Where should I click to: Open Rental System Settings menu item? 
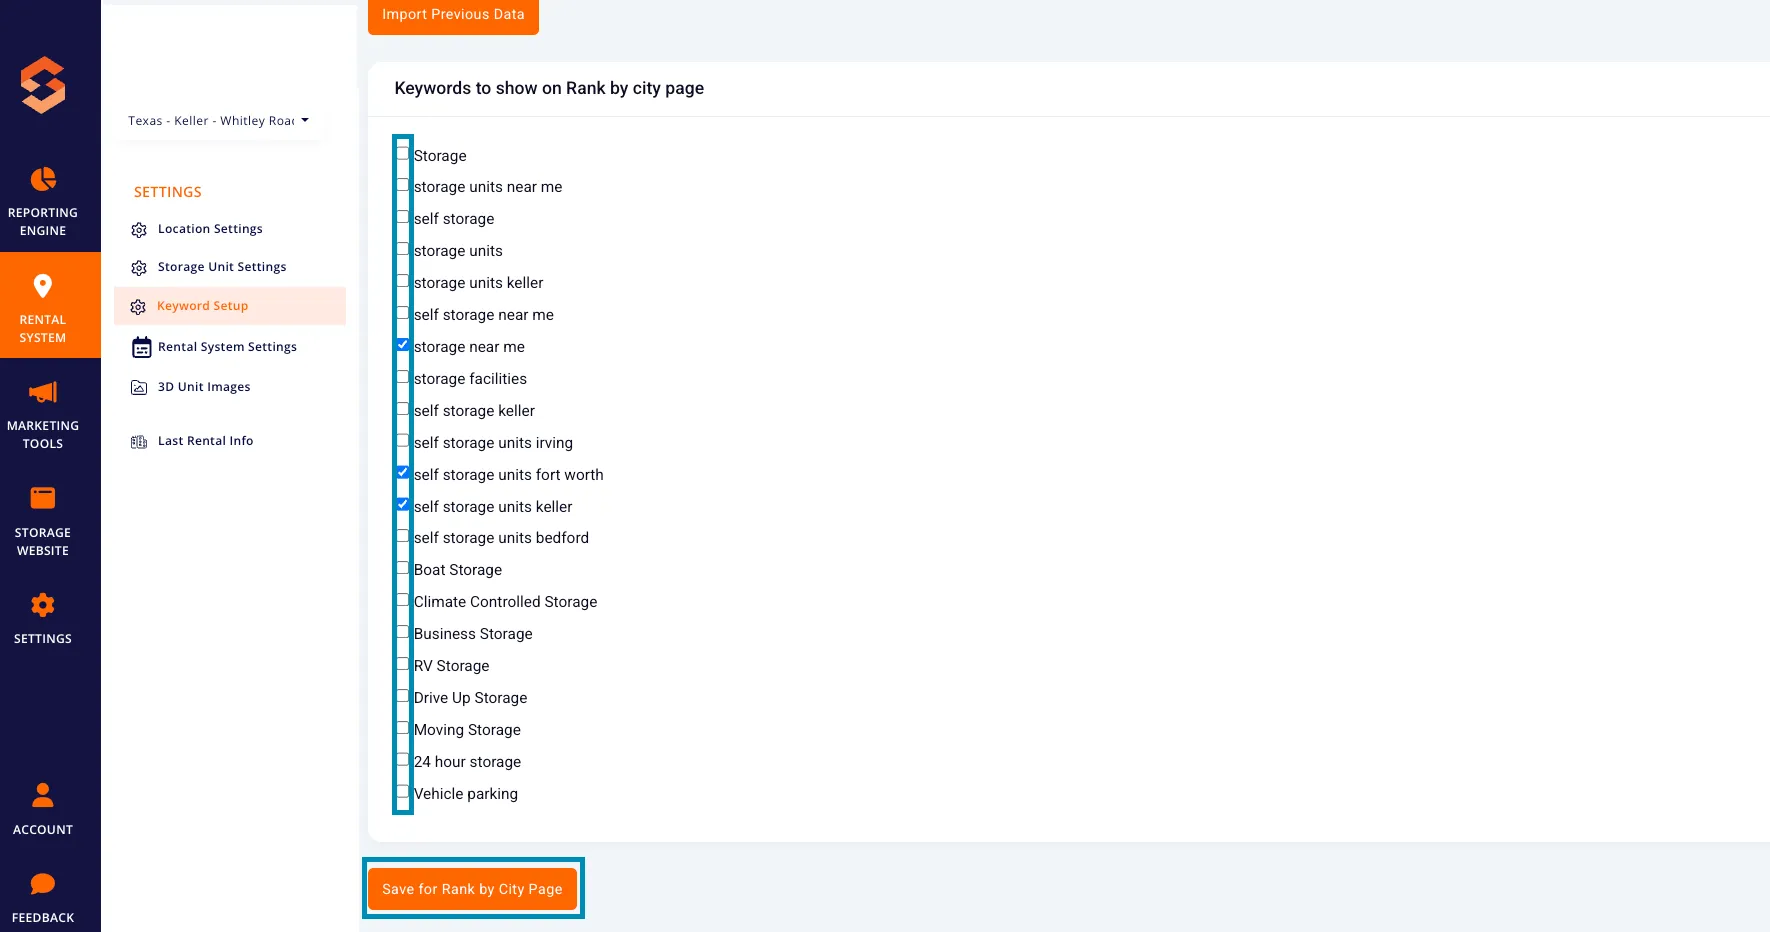230,347
